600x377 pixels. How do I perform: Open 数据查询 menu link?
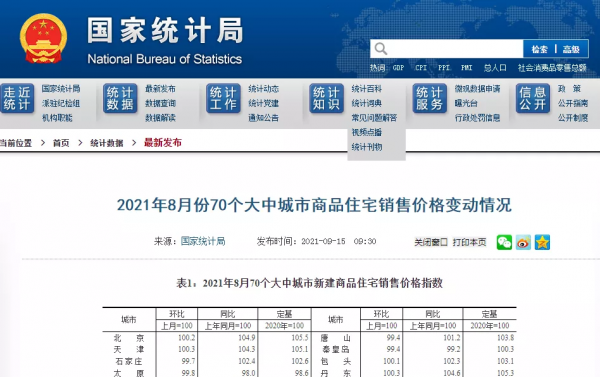(160, 103)
